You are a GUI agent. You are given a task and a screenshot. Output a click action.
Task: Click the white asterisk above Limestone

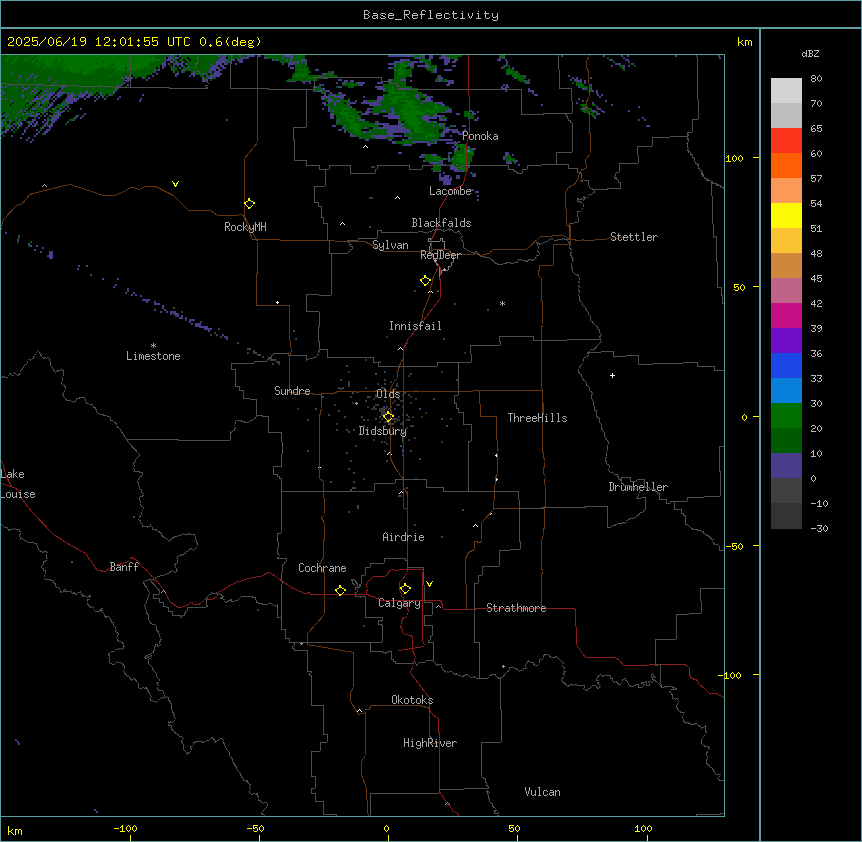pyautogui.click(x=153, y=345)
